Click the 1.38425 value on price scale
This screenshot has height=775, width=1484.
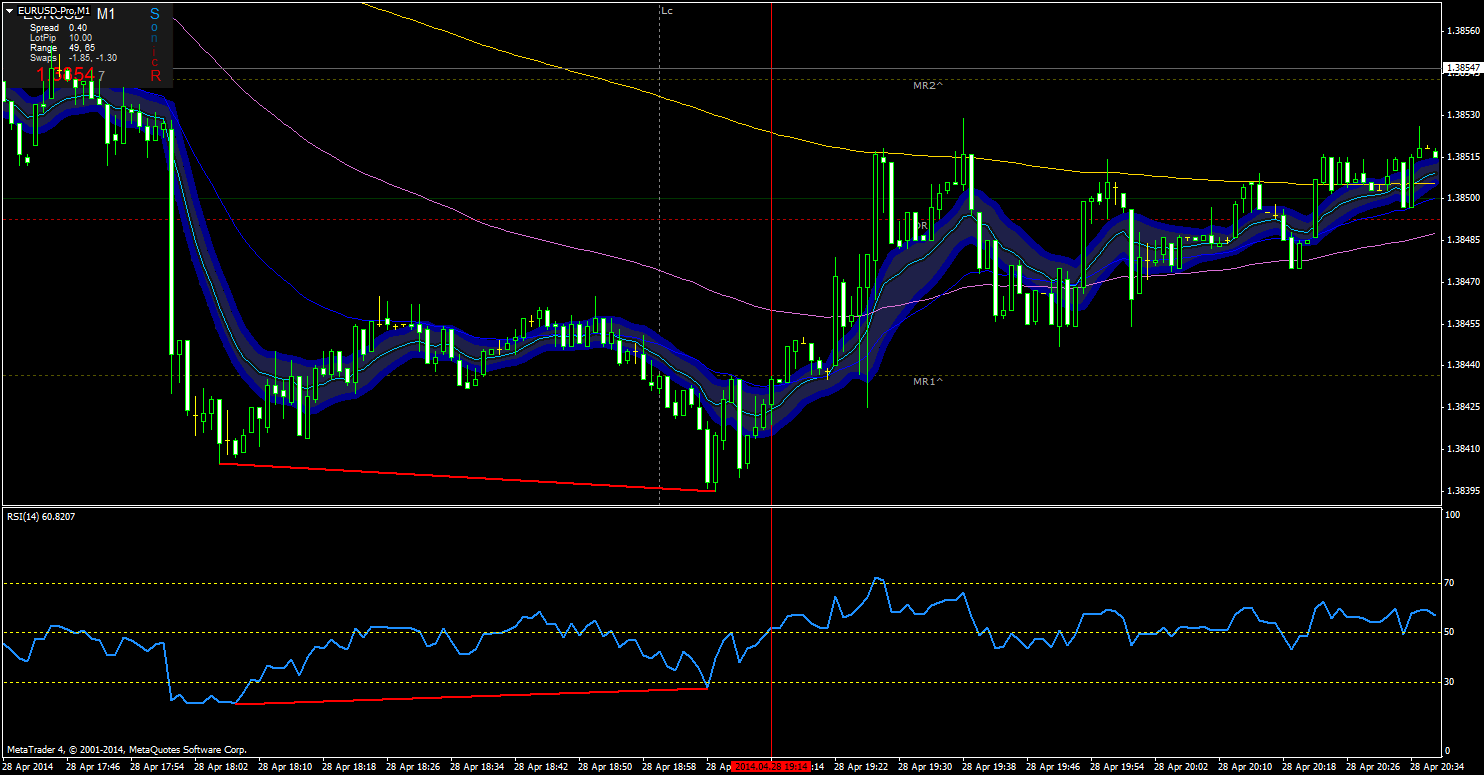pyautogui.click(x=1463, y=407)
